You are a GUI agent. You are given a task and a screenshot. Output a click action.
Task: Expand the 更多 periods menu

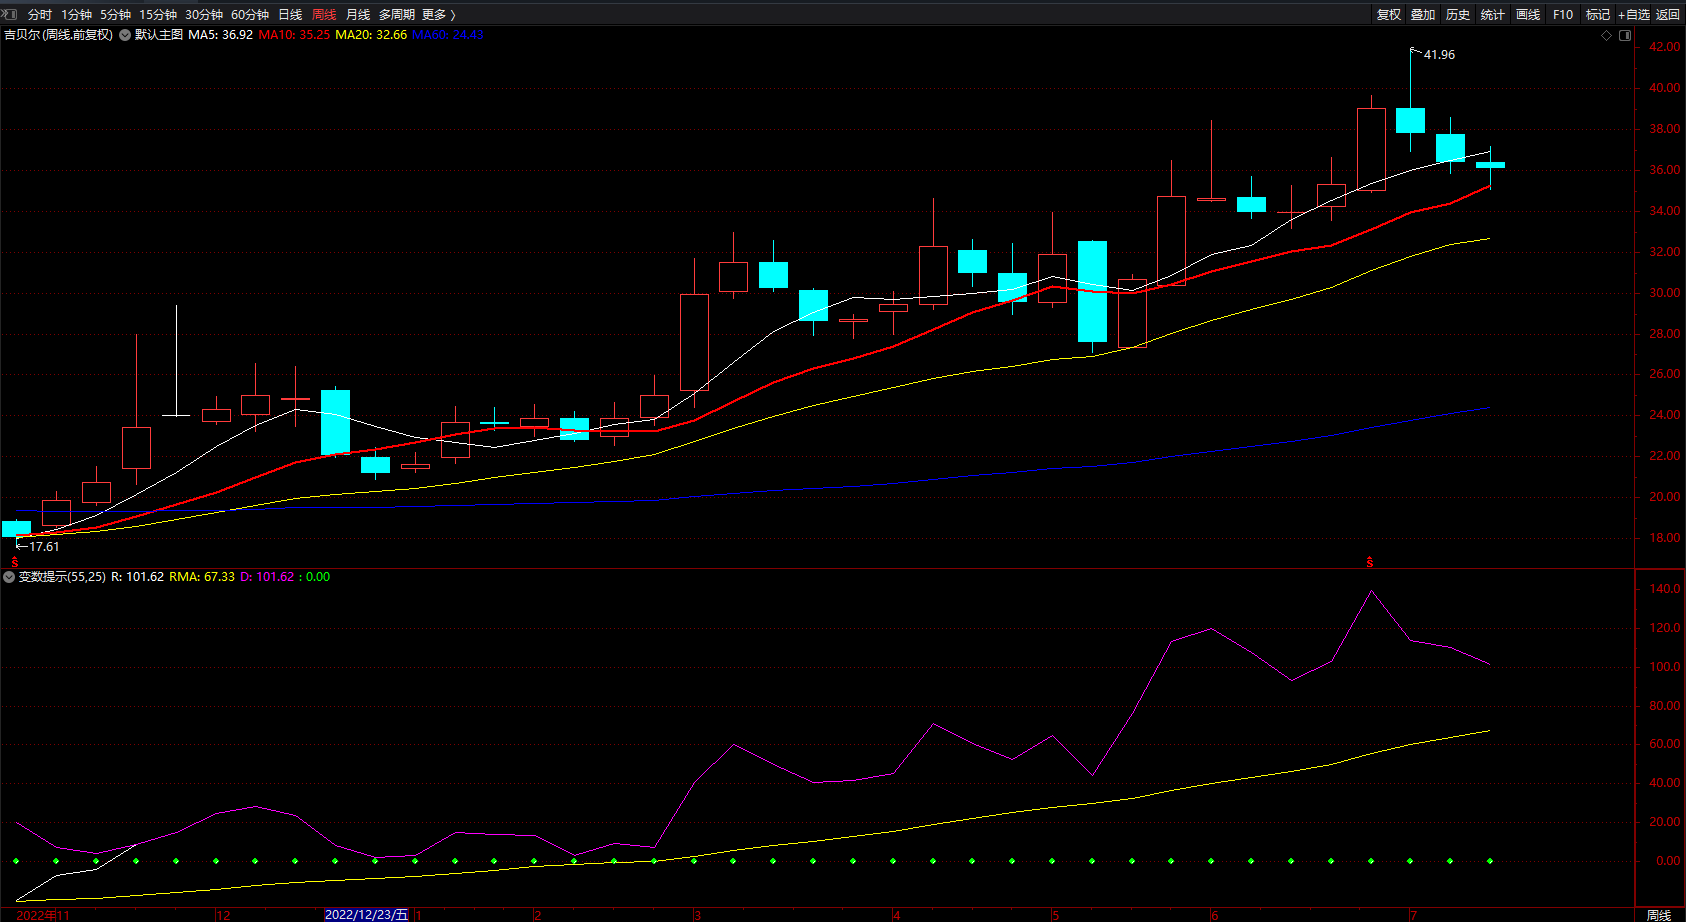click(438, 14)
